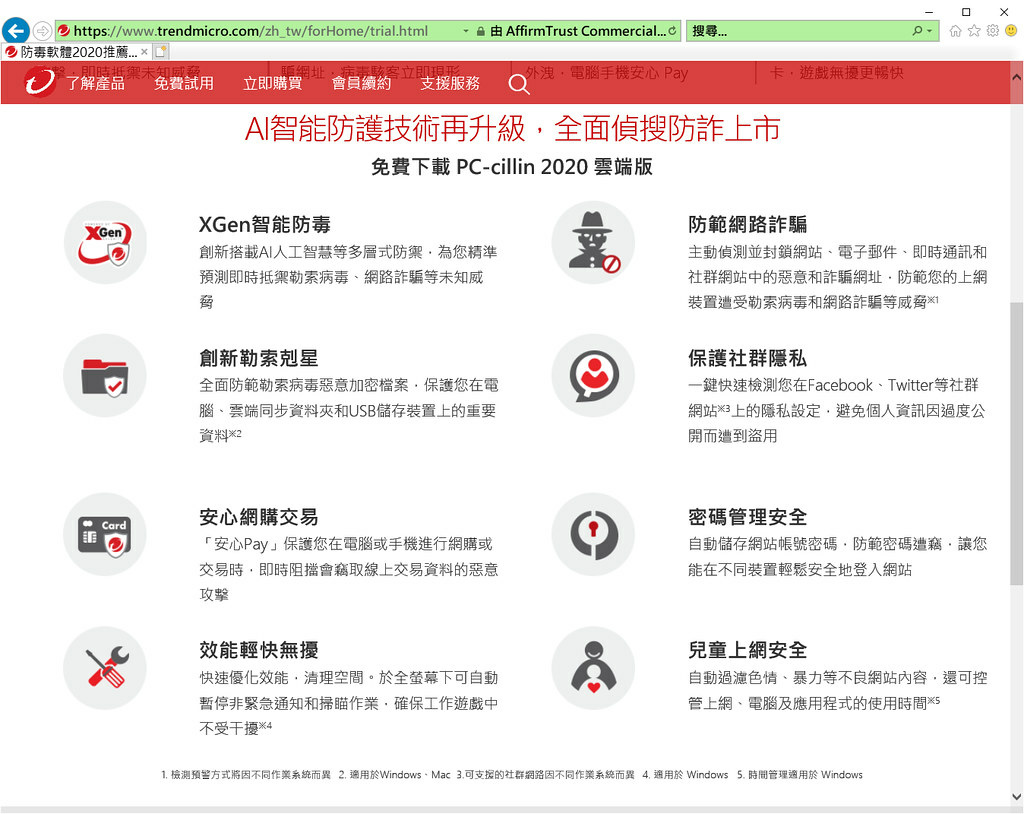Open the search provider dropdown arrow
Screen dimensions: 1024x814
929,31
